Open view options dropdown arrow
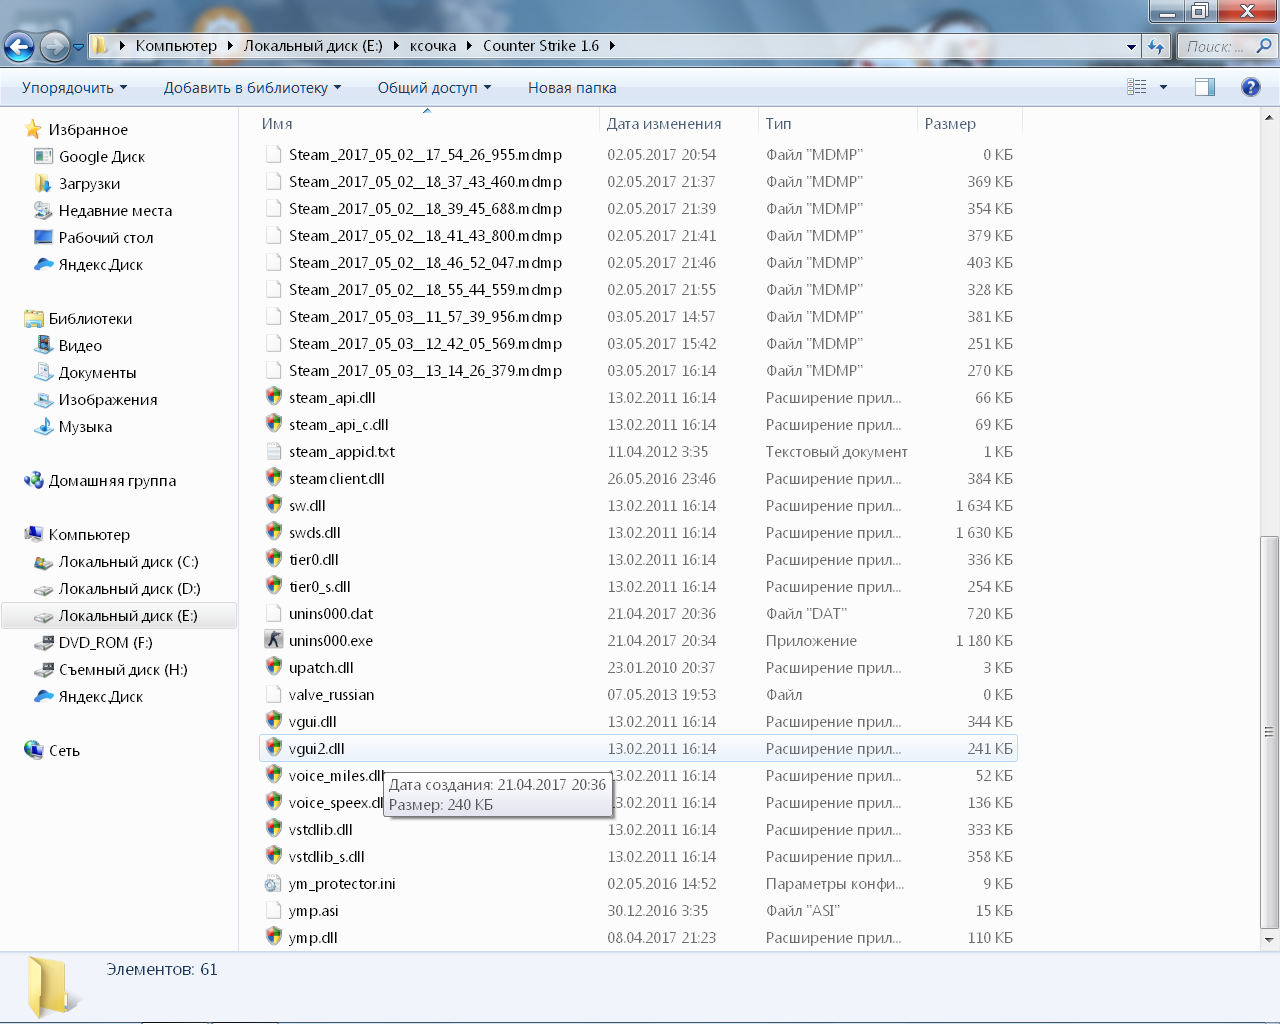 tap(1163, 87)
